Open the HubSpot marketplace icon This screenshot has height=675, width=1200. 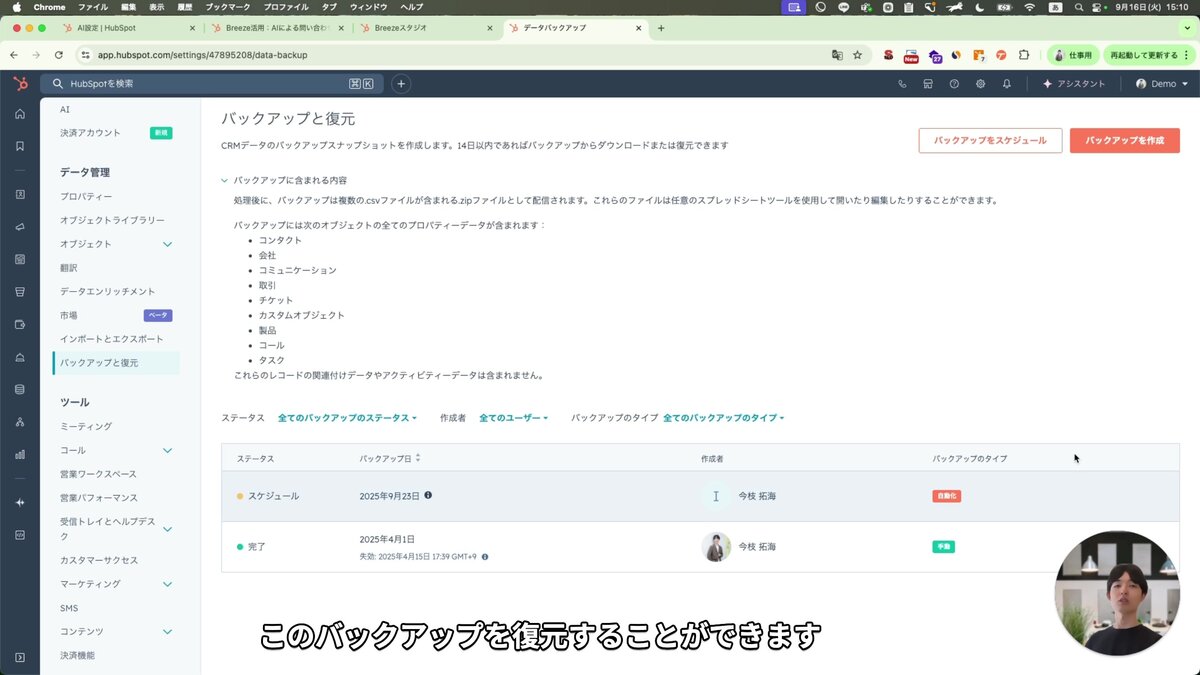click(927, 84)
